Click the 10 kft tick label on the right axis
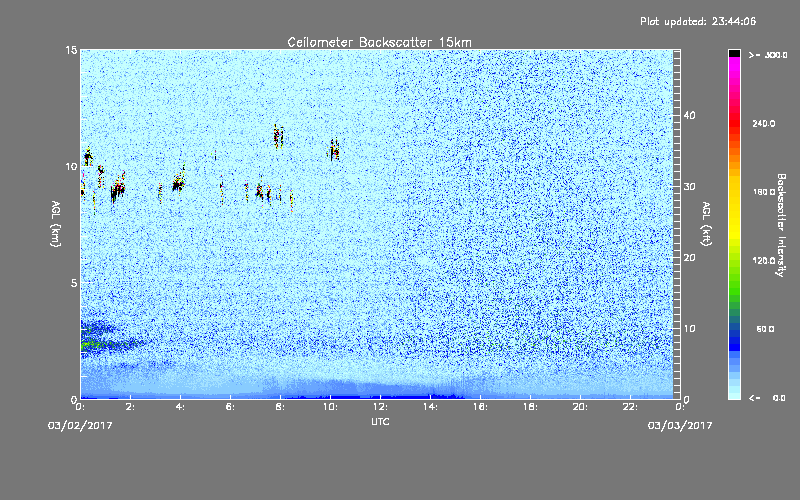Screen dimensions: 800x500 coord(689,329)
